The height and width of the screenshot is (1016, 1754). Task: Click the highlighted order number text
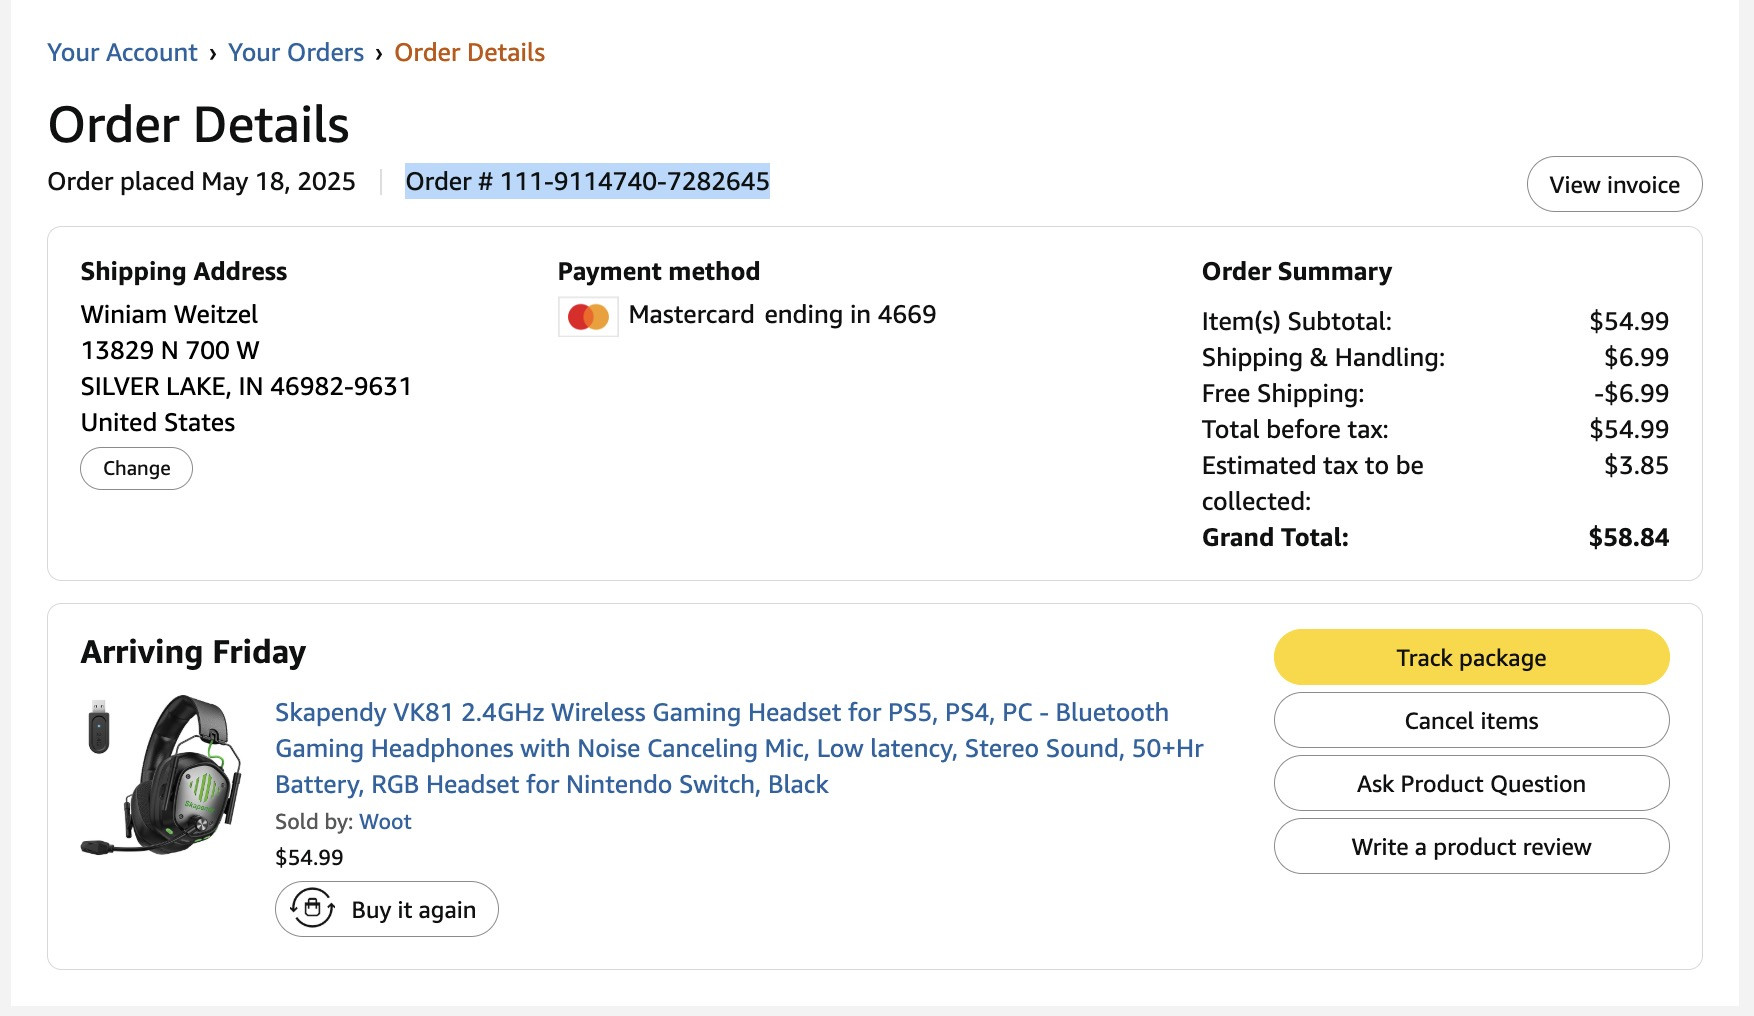(587, 181)
